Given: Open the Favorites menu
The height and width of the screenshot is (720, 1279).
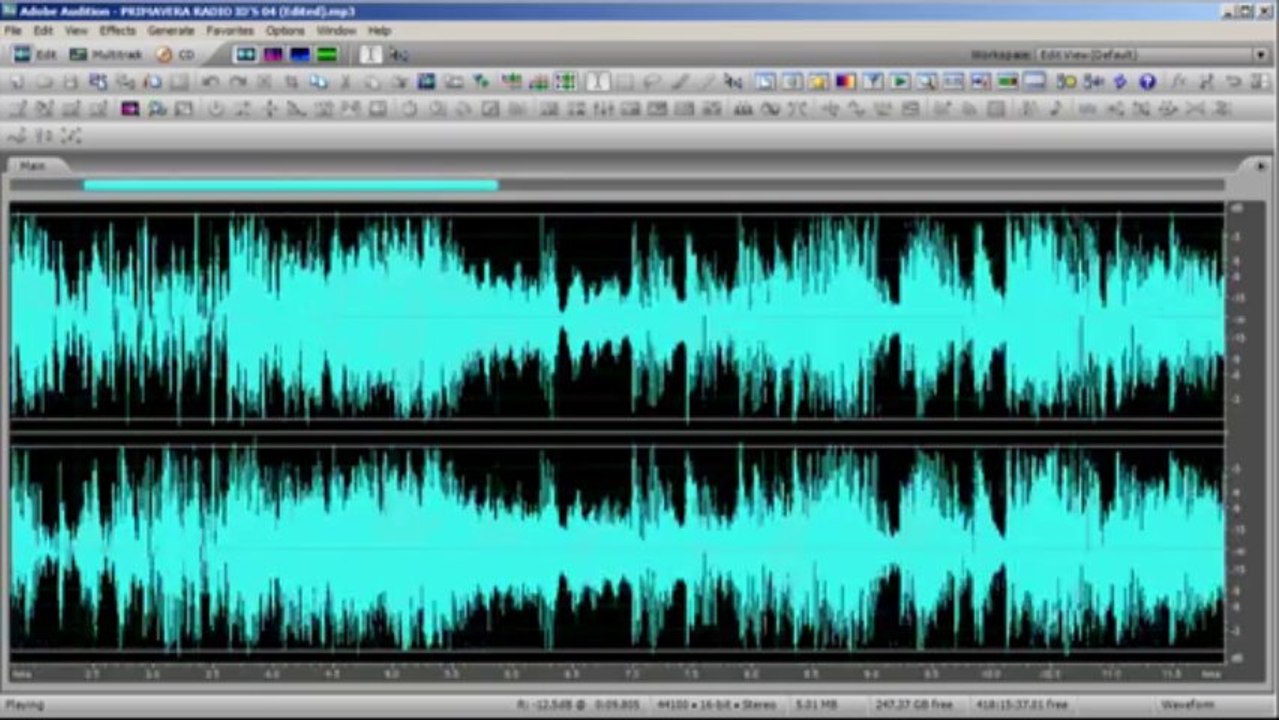Looking at the screenshot, I should pos(230,31).
